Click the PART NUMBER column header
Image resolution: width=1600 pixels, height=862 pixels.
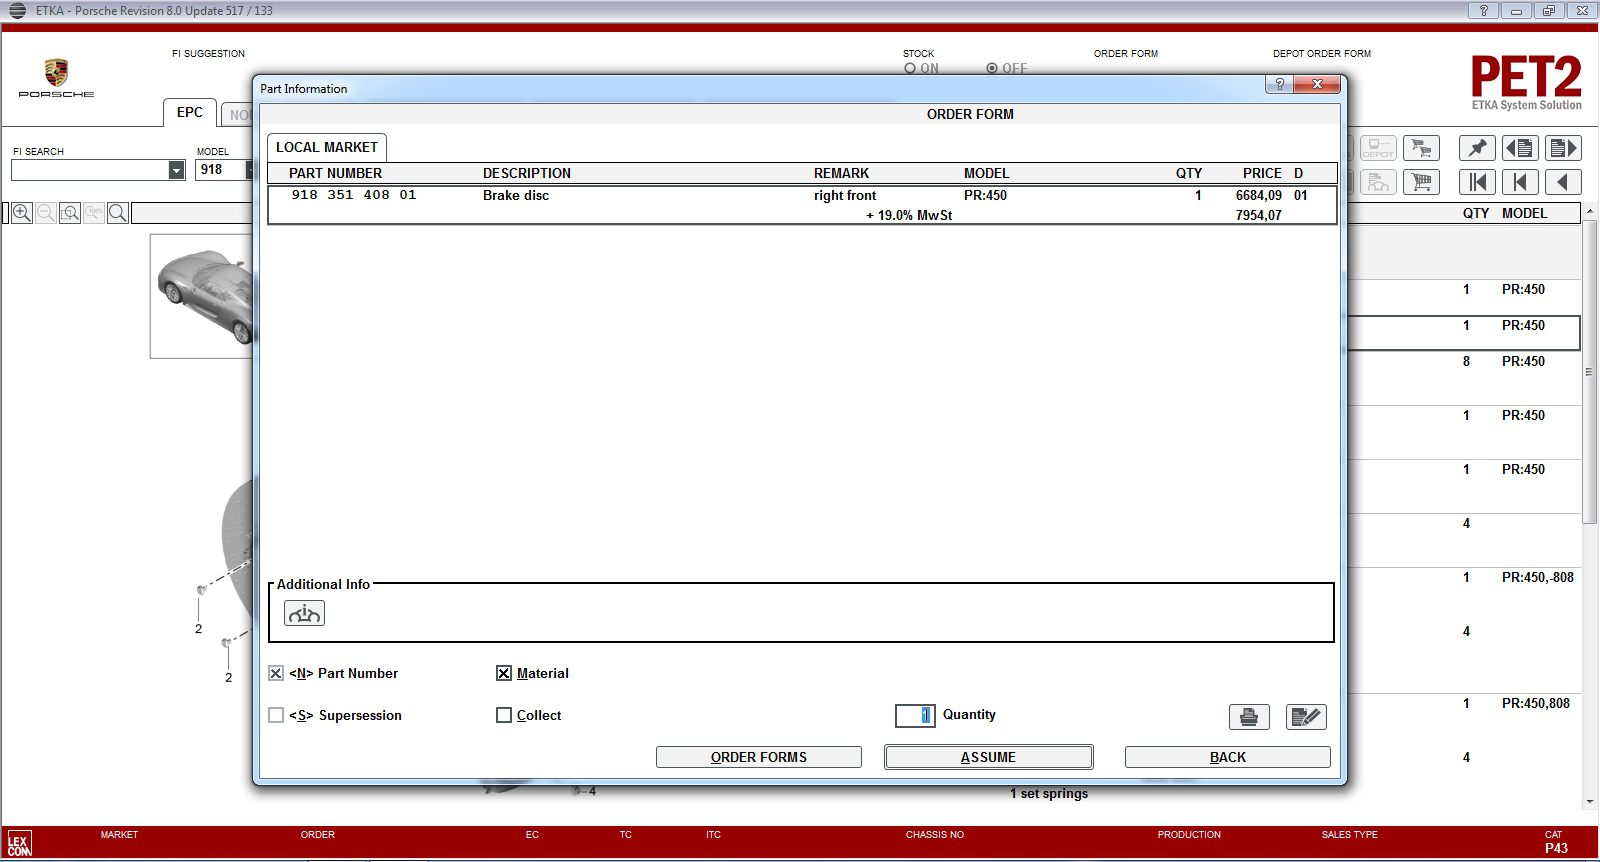pos(335,173)
